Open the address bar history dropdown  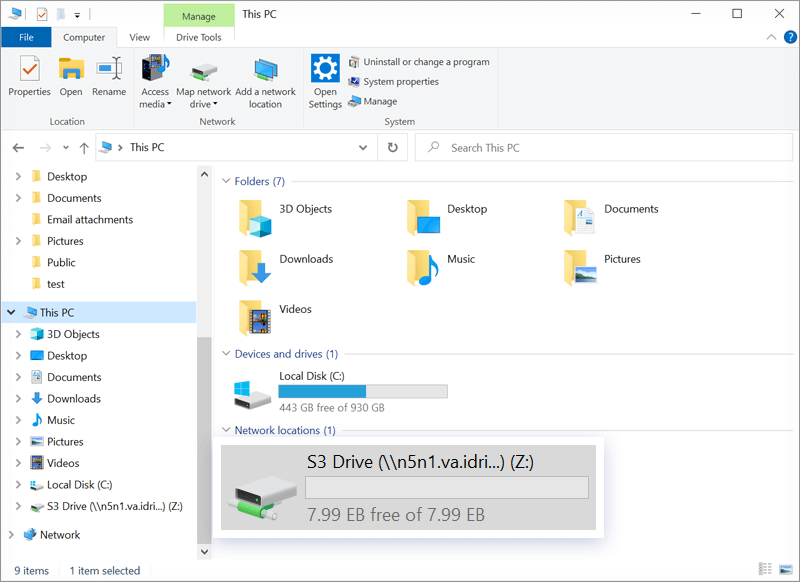pos(363,148)
